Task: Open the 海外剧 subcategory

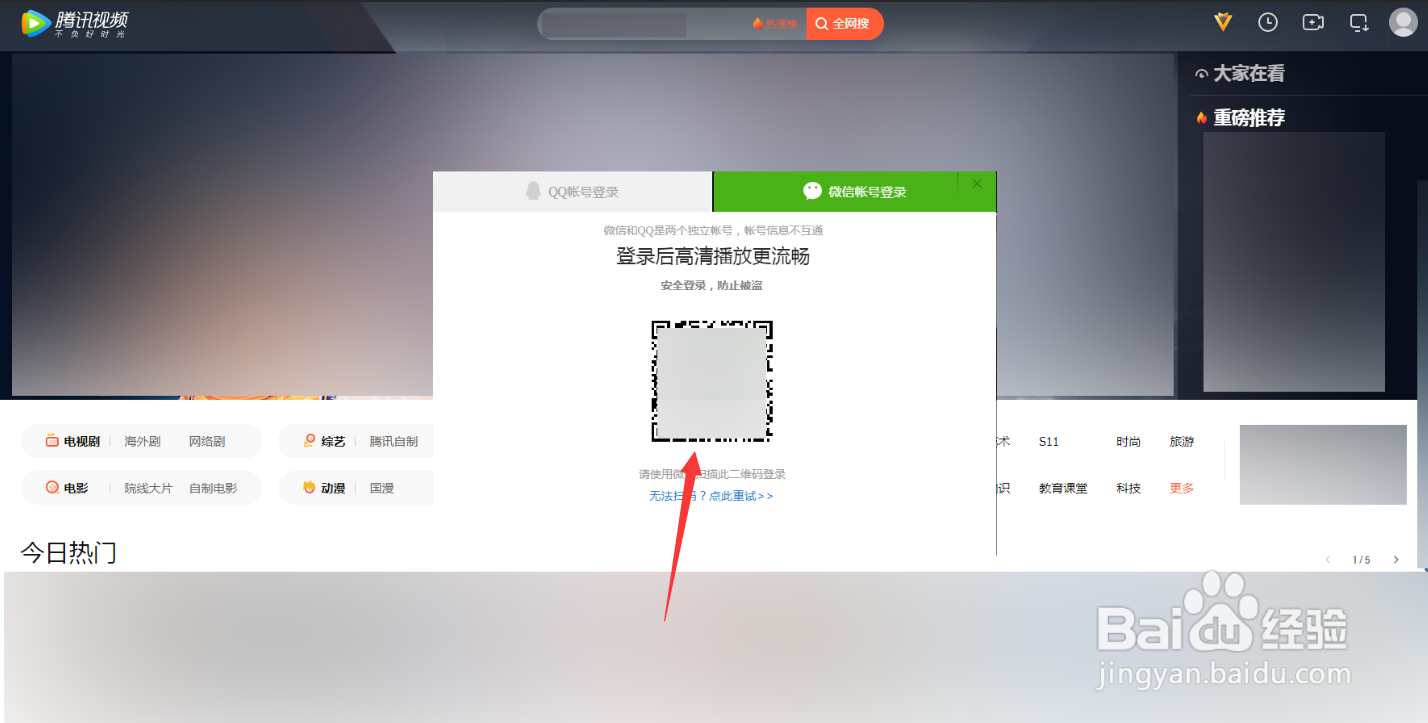Action: click(142, 441)
